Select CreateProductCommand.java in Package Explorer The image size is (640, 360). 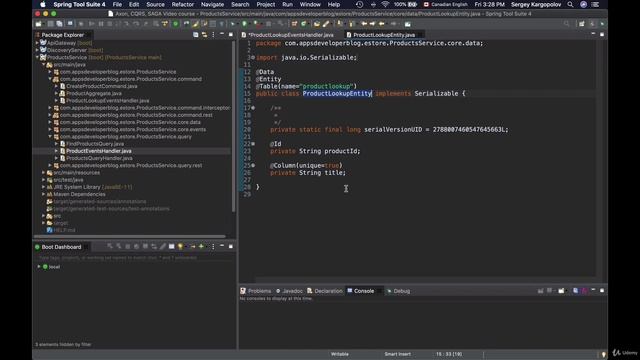102,86
